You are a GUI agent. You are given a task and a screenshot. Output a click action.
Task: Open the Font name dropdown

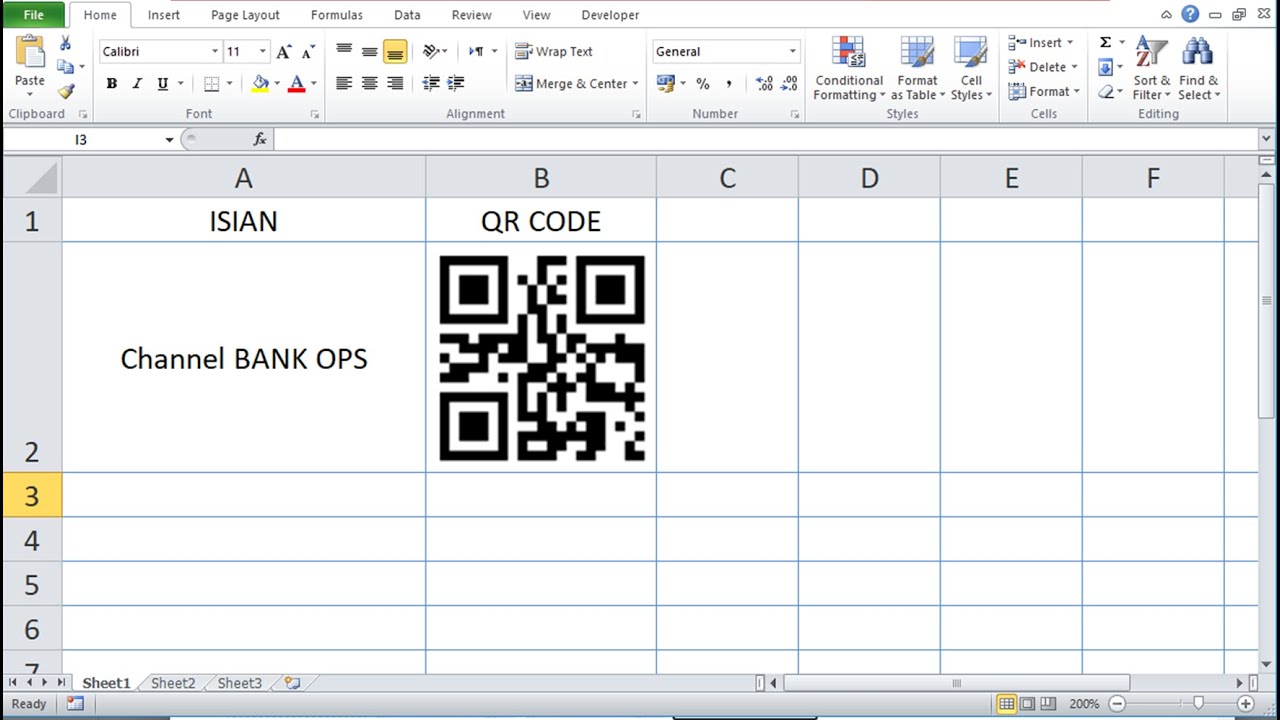pyautogui.click(x=215, y=51)
